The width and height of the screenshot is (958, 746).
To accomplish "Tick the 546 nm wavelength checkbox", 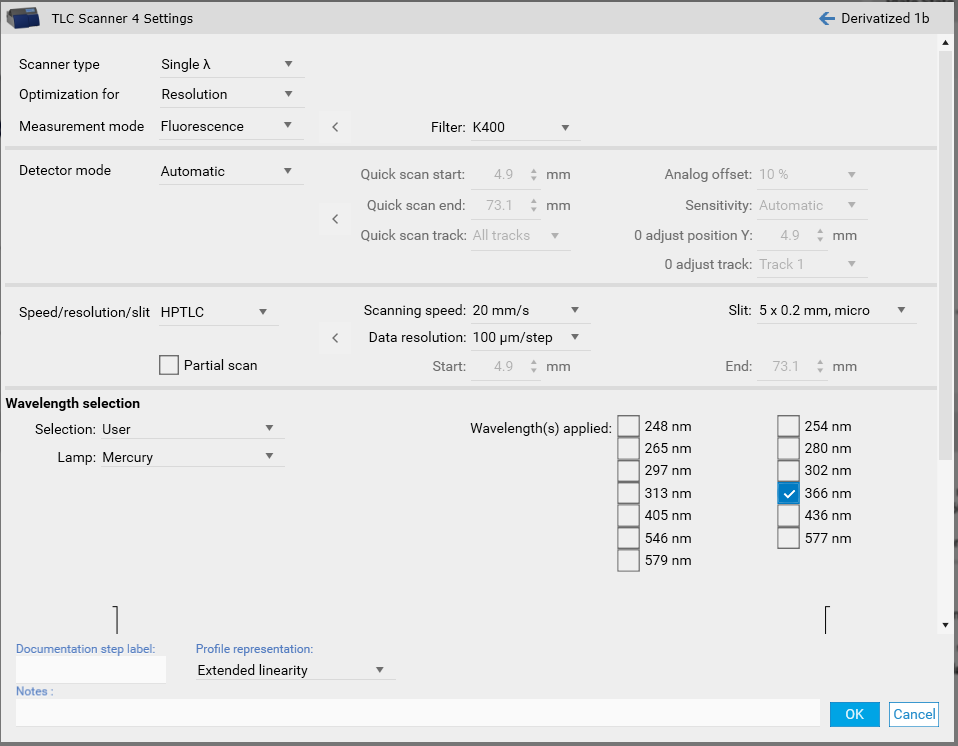I will 628,538.
